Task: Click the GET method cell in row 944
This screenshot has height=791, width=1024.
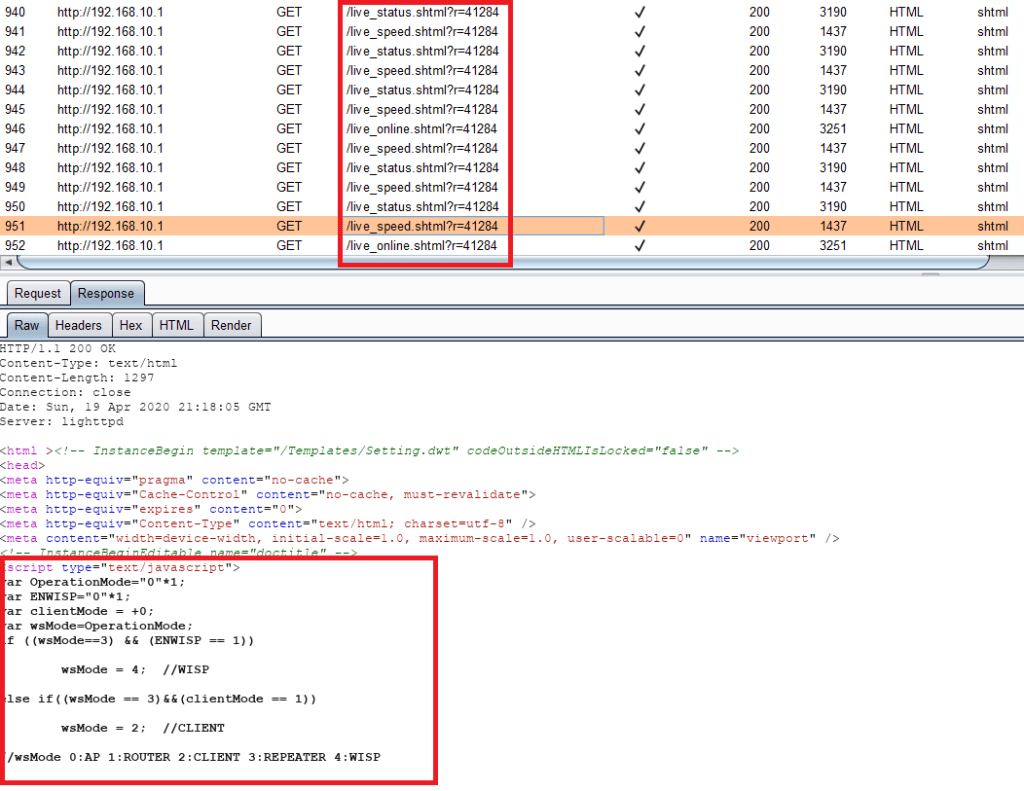Action: tap(289, 90)
